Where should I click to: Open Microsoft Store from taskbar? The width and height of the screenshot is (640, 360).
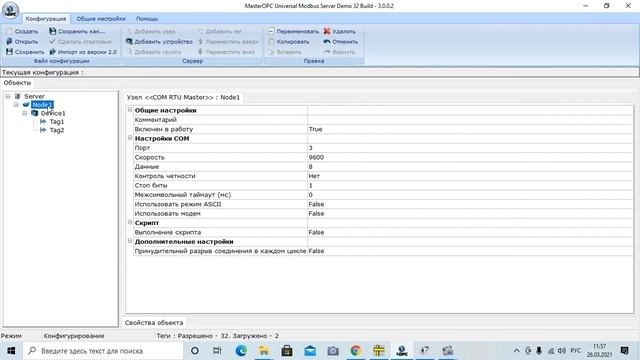click(x=287, y=351)
